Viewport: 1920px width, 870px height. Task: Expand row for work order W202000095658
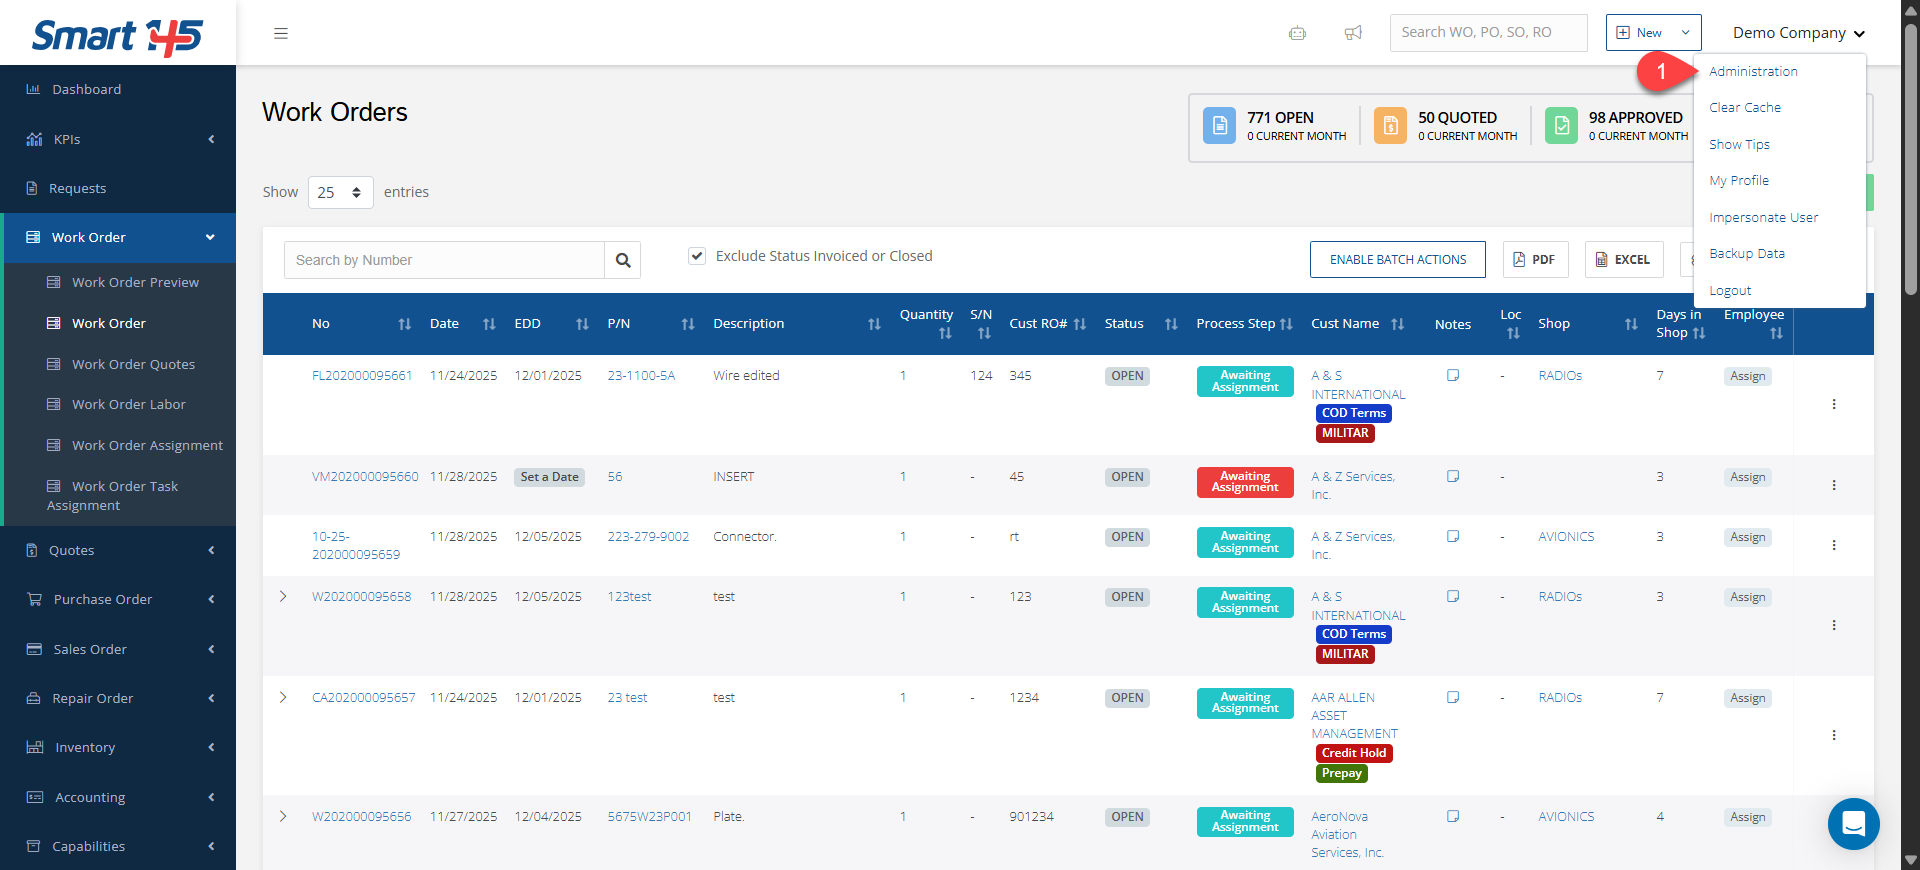pyautogui.click(x=283, y=597)
